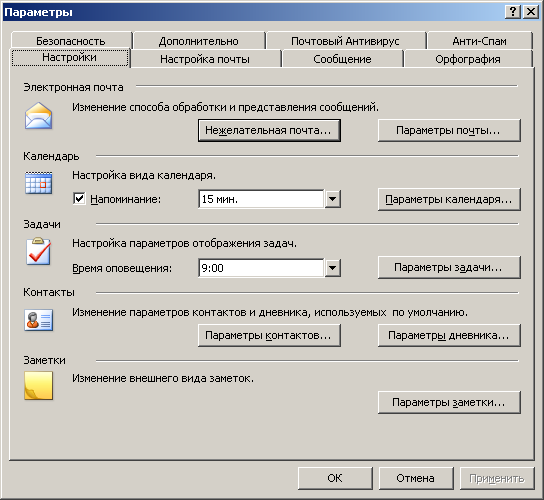Confirm with the OK button
This screenshot has height=500, width=544.
pos(335,478)
